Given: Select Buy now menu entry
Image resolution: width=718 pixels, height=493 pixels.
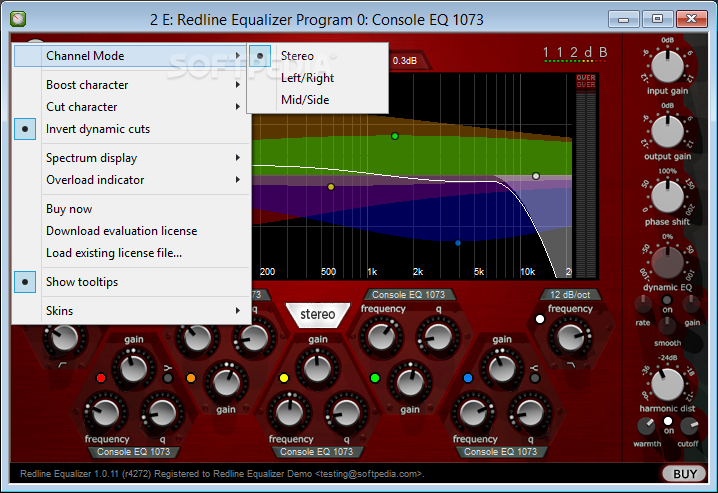Looking at the screenshot, I should 131,209.
